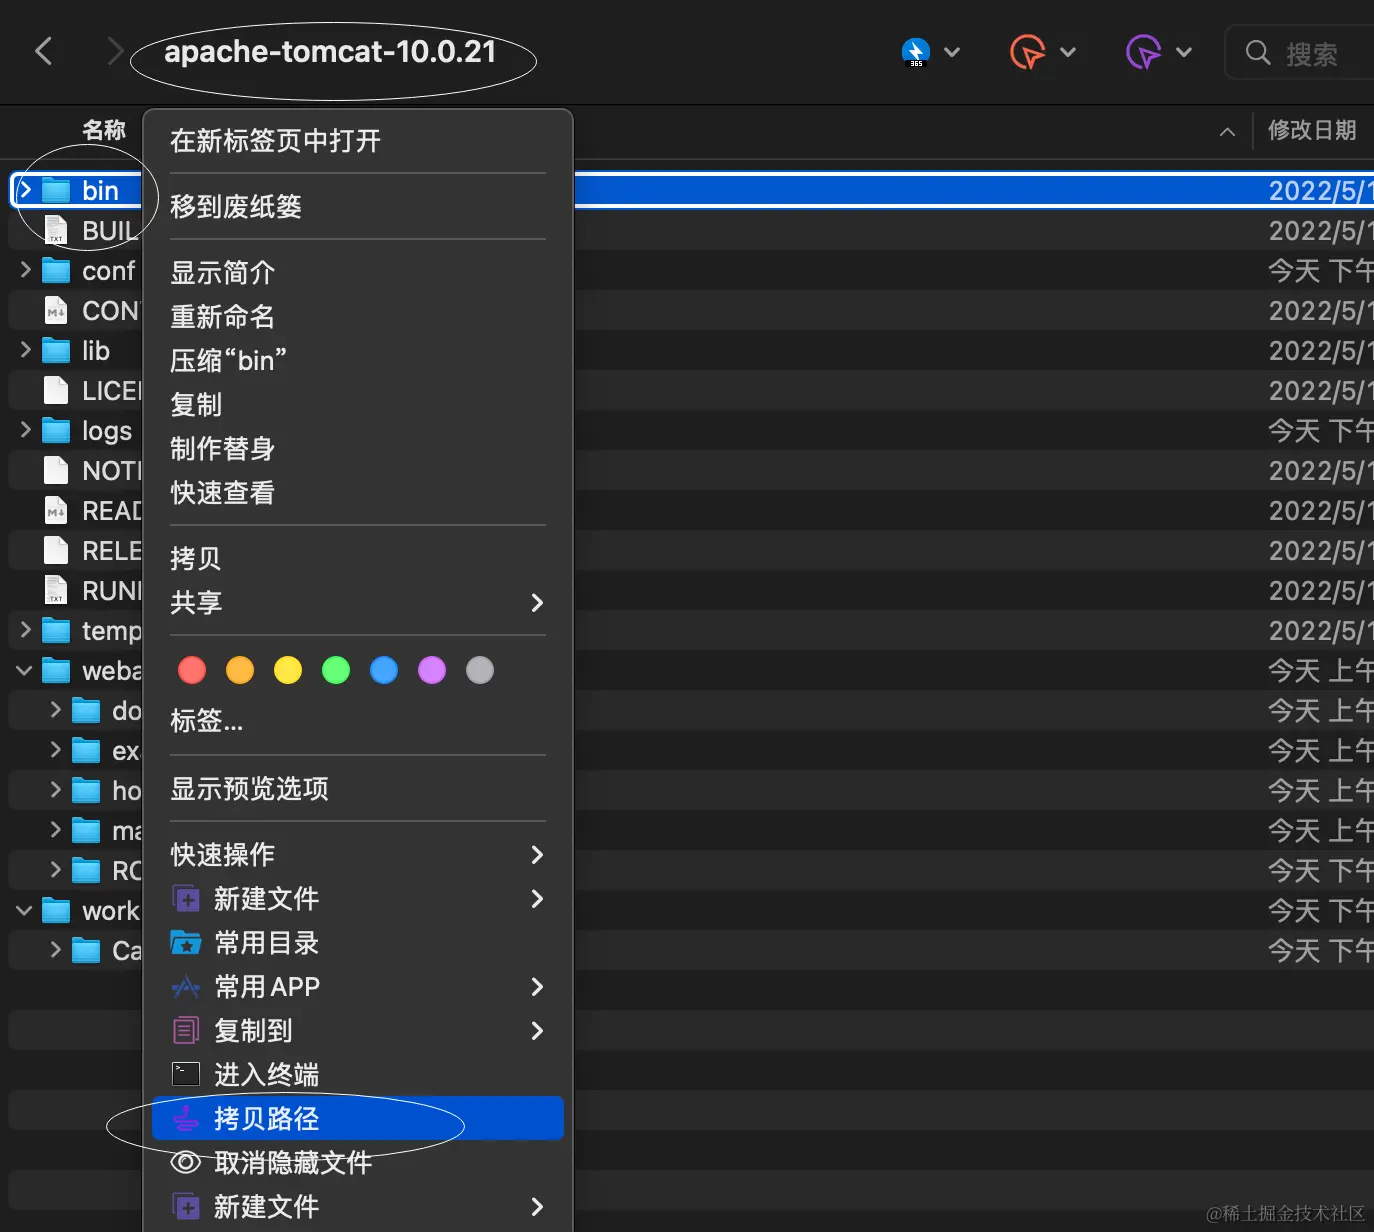
Task: Select the NOTICE file icon
Action: tap(56, 470)
